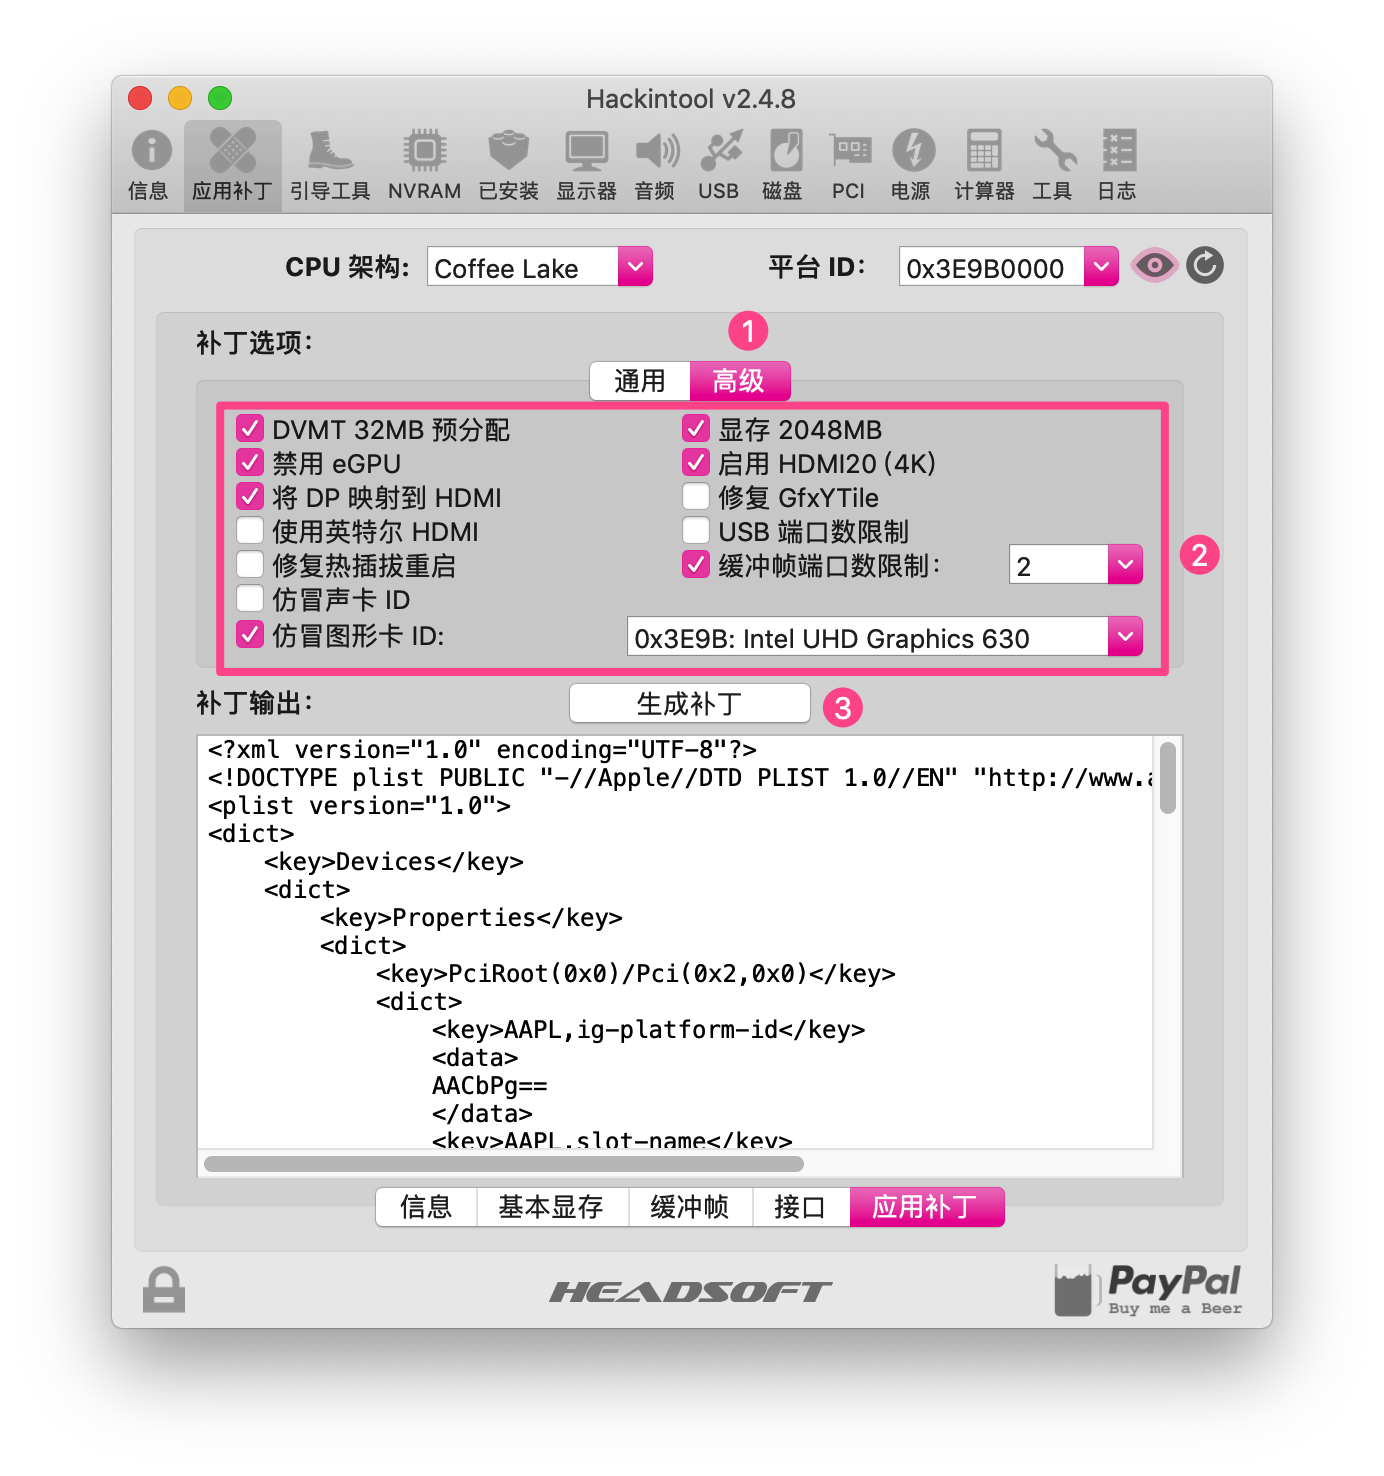Open the 音频 audio speaker icon
This screenshot has height=1476, width=1384.
(656, 165)
